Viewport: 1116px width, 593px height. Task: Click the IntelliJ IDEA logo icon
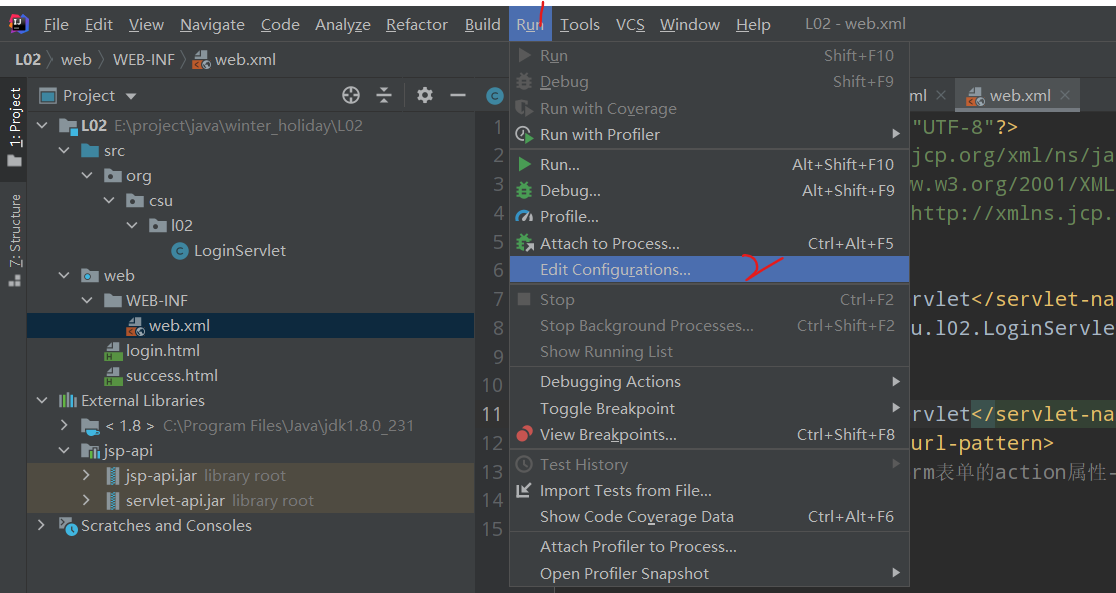(x=19, y=23)
